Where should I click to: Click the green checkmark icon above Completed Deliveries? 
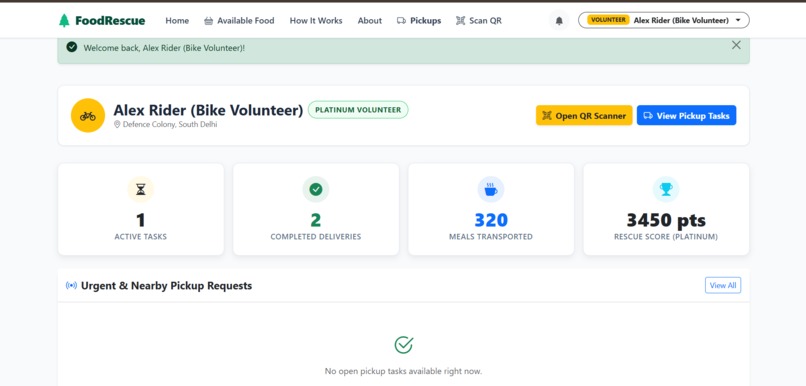[316, 190]
